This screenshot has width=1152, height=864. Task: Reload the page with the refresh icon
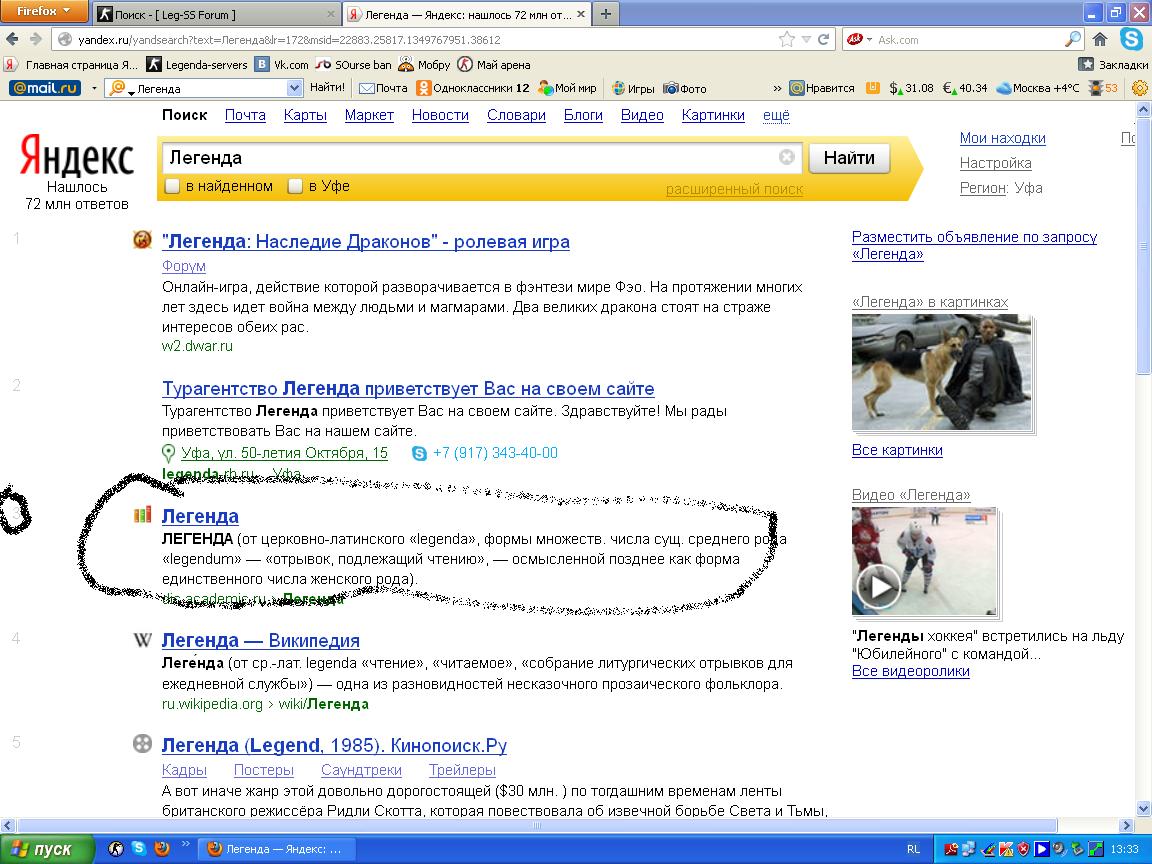point(824,40)
